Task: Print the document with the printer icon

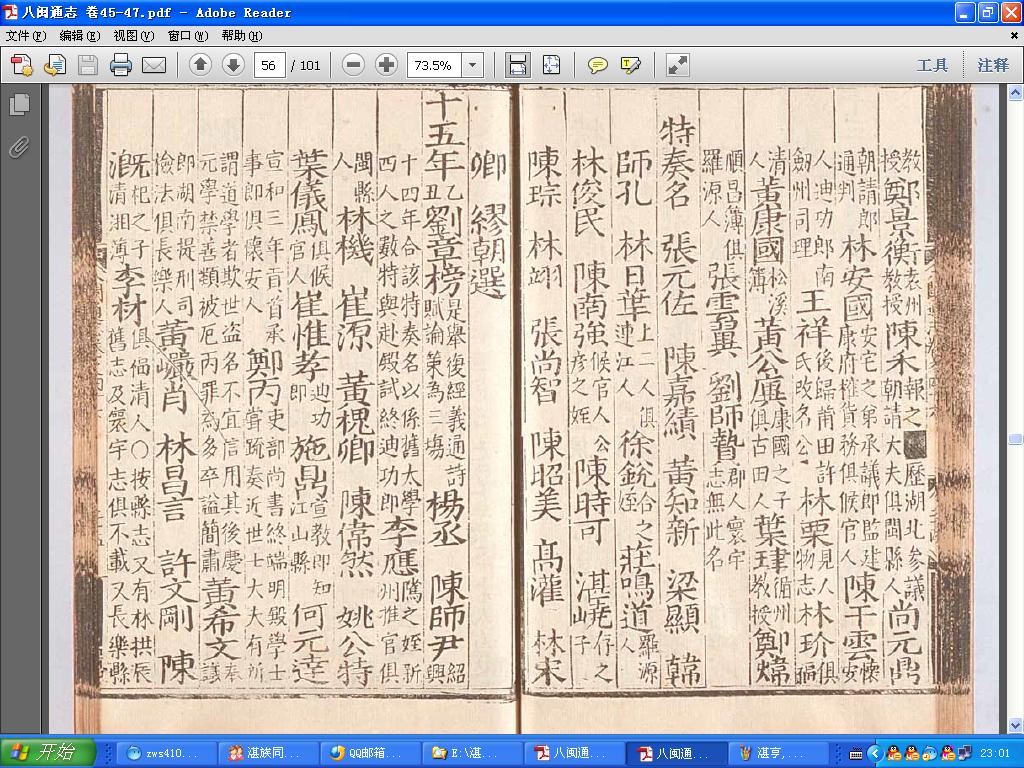Action: click(x=121, y=65)
